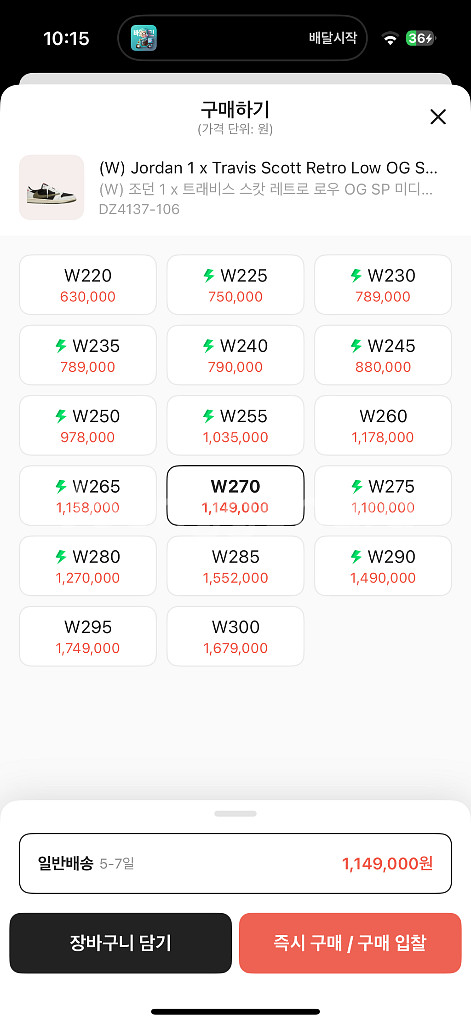Select the highlighted W270 size option
This screenshot has width=471, height=1024.
(x=235, y=496)
